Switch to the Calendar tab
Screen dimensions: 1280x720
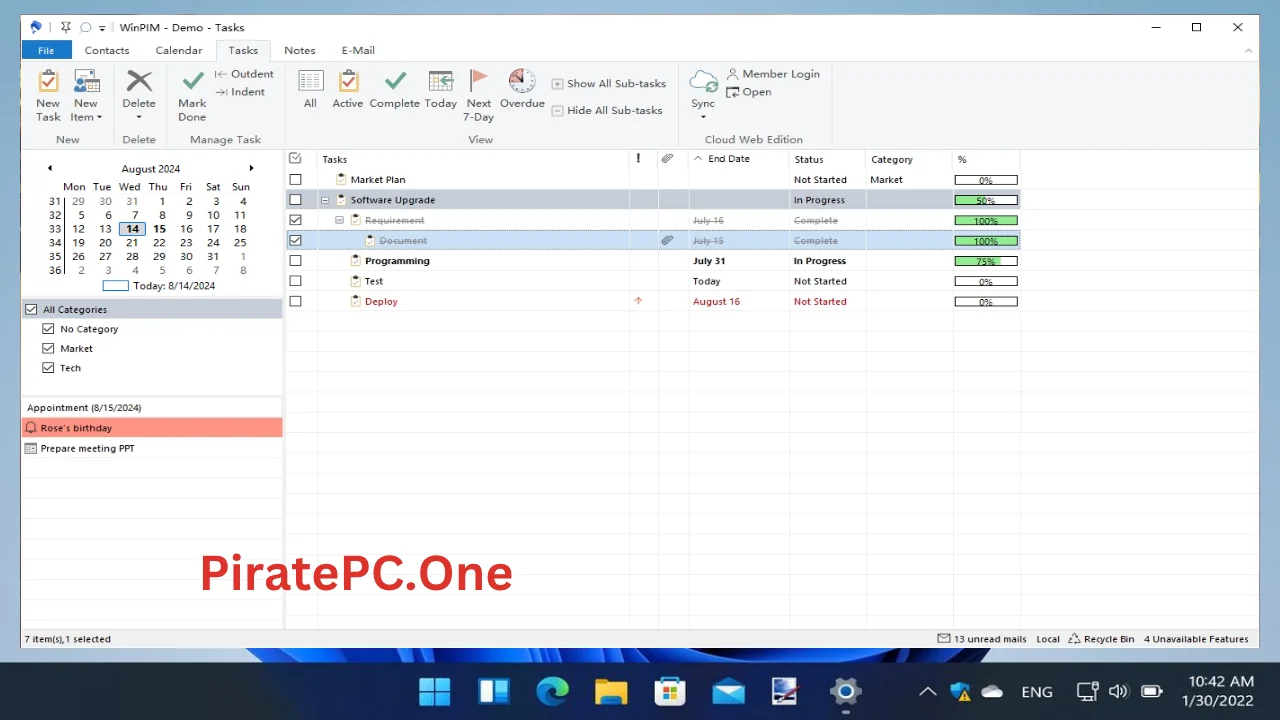[x=179, y=50]
